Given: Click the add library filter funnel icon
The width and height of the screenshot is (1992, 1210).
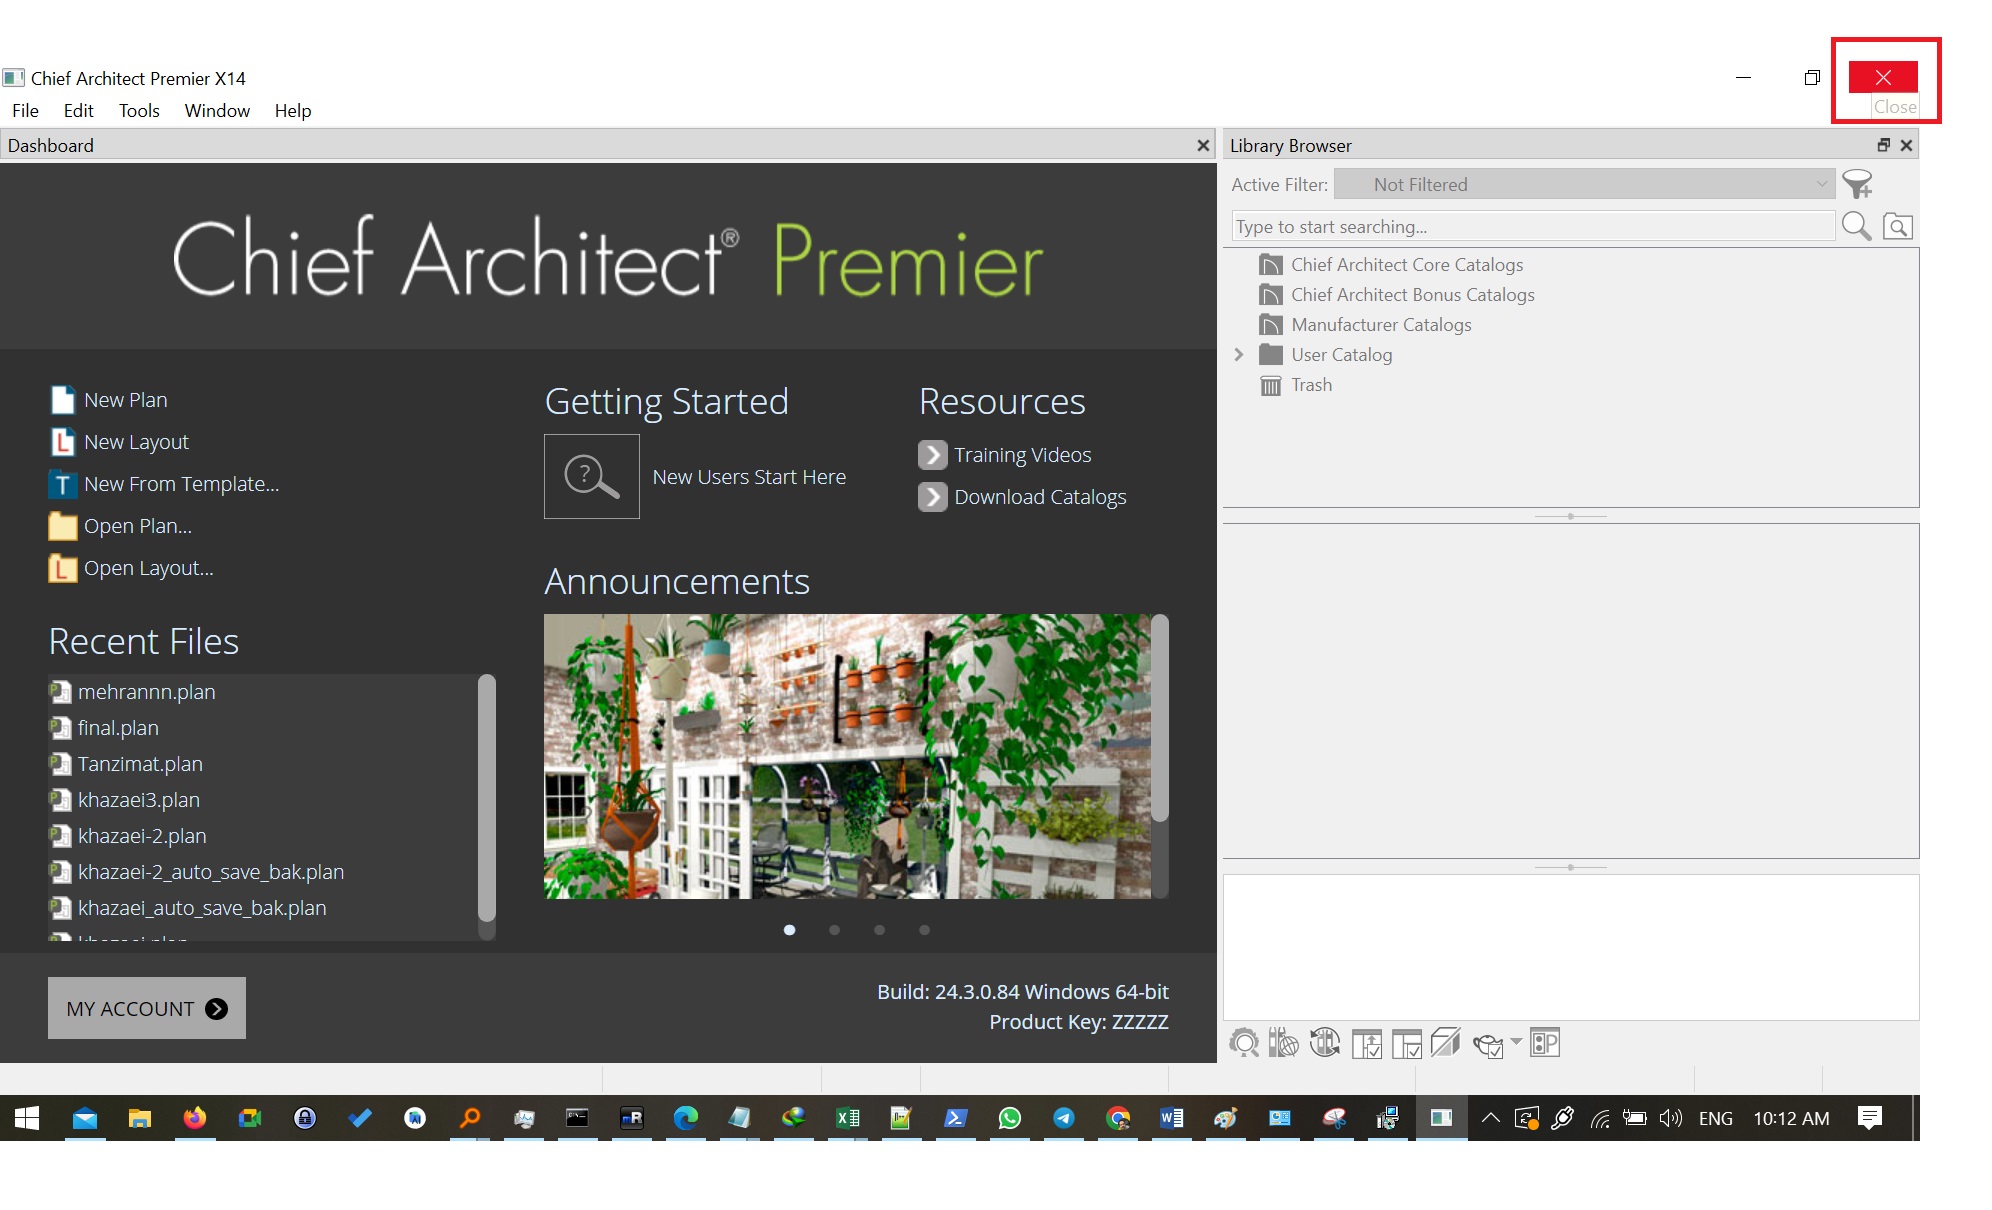Looking at the screenshot, I should tap(1858, 185).
